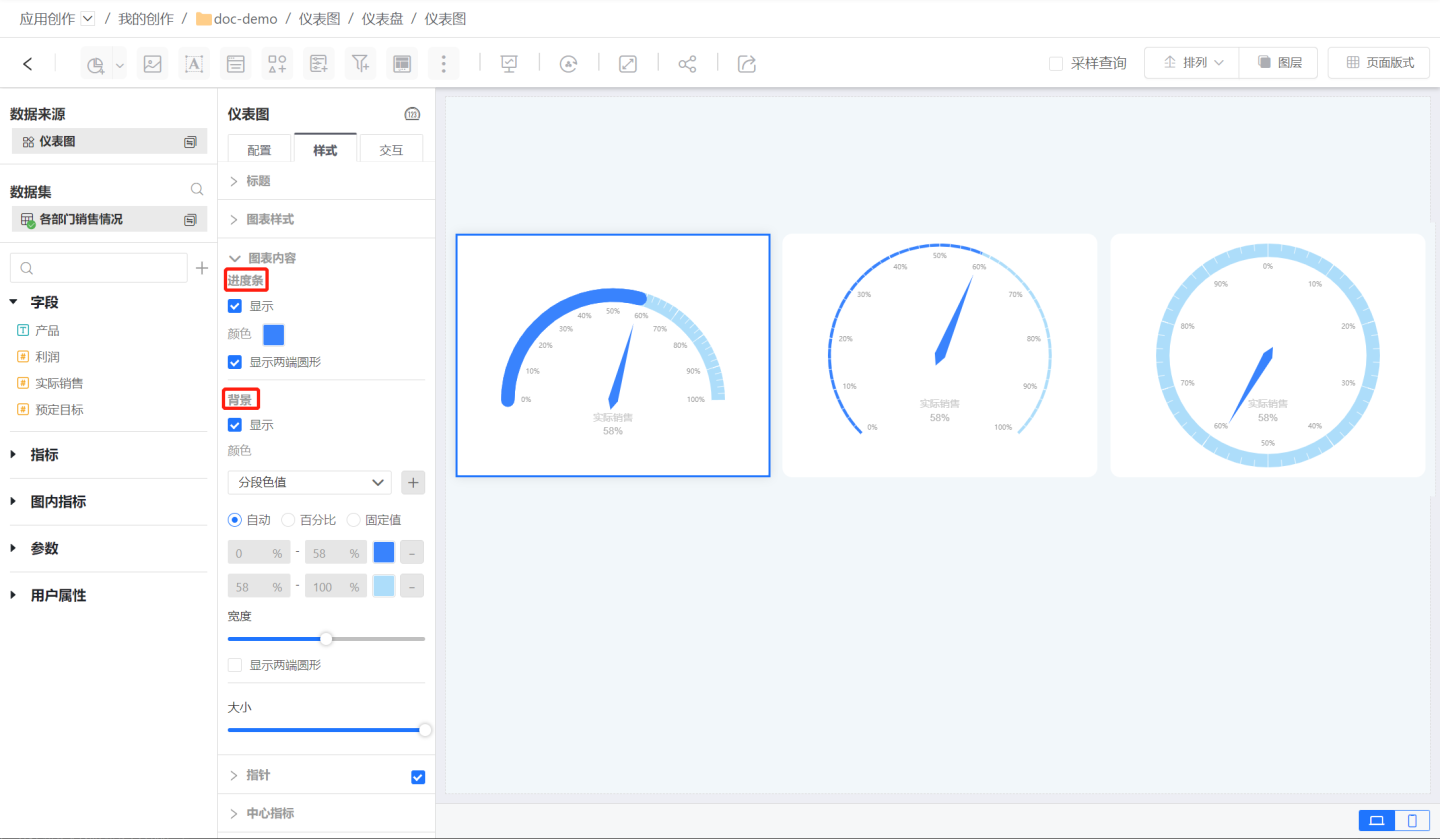
Task: Click the add filter funnel icon
Action: 360,64
